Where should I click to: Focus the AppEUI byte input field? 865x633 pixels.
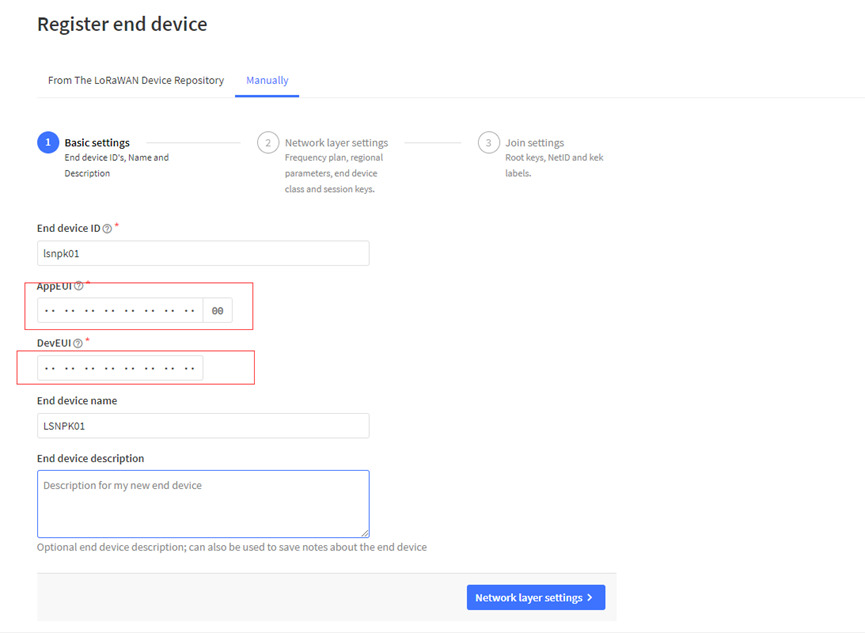(x=120, y=311)
